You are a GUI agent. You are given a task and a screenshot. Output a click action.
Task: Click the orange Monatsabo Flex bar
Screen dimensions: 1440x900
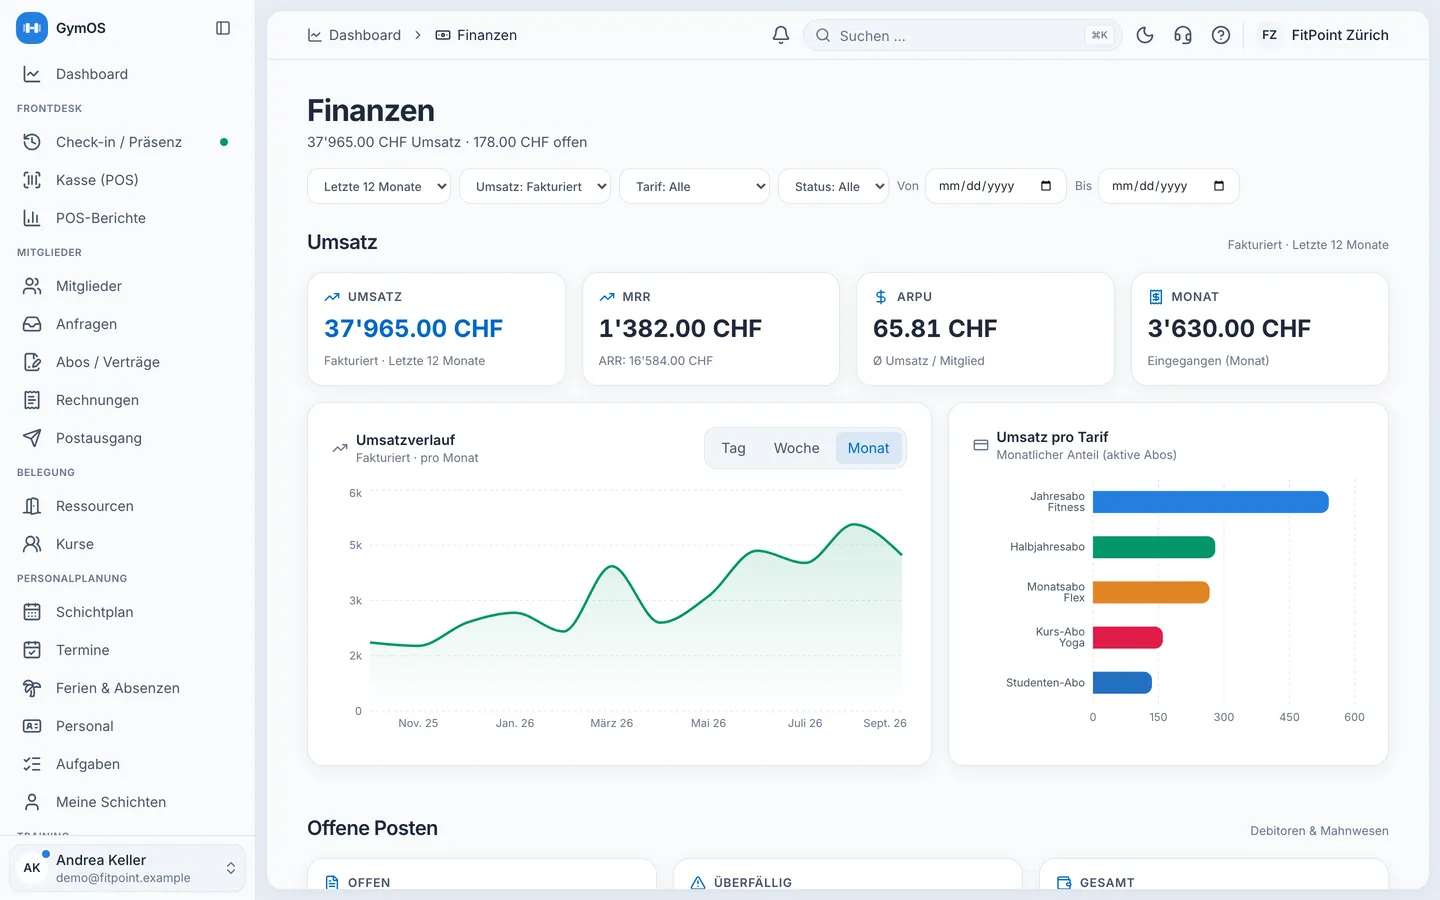tap(1151, 592)
